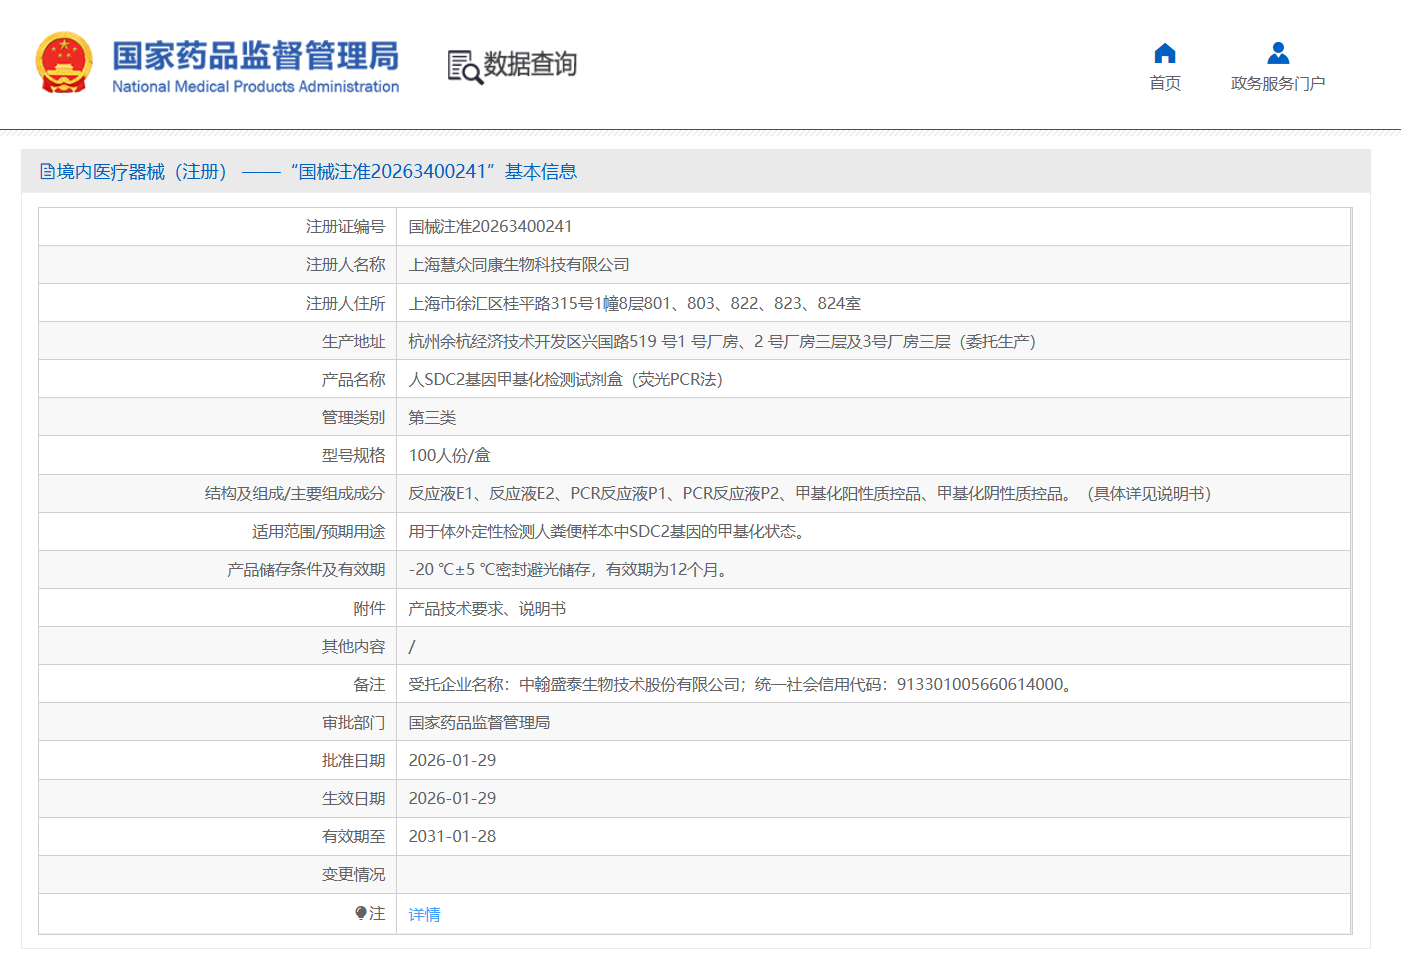Screen dimensions: 1401x973
Task: Select 境内医疗器械（注册） in the section header
Action: click(141, 172)
